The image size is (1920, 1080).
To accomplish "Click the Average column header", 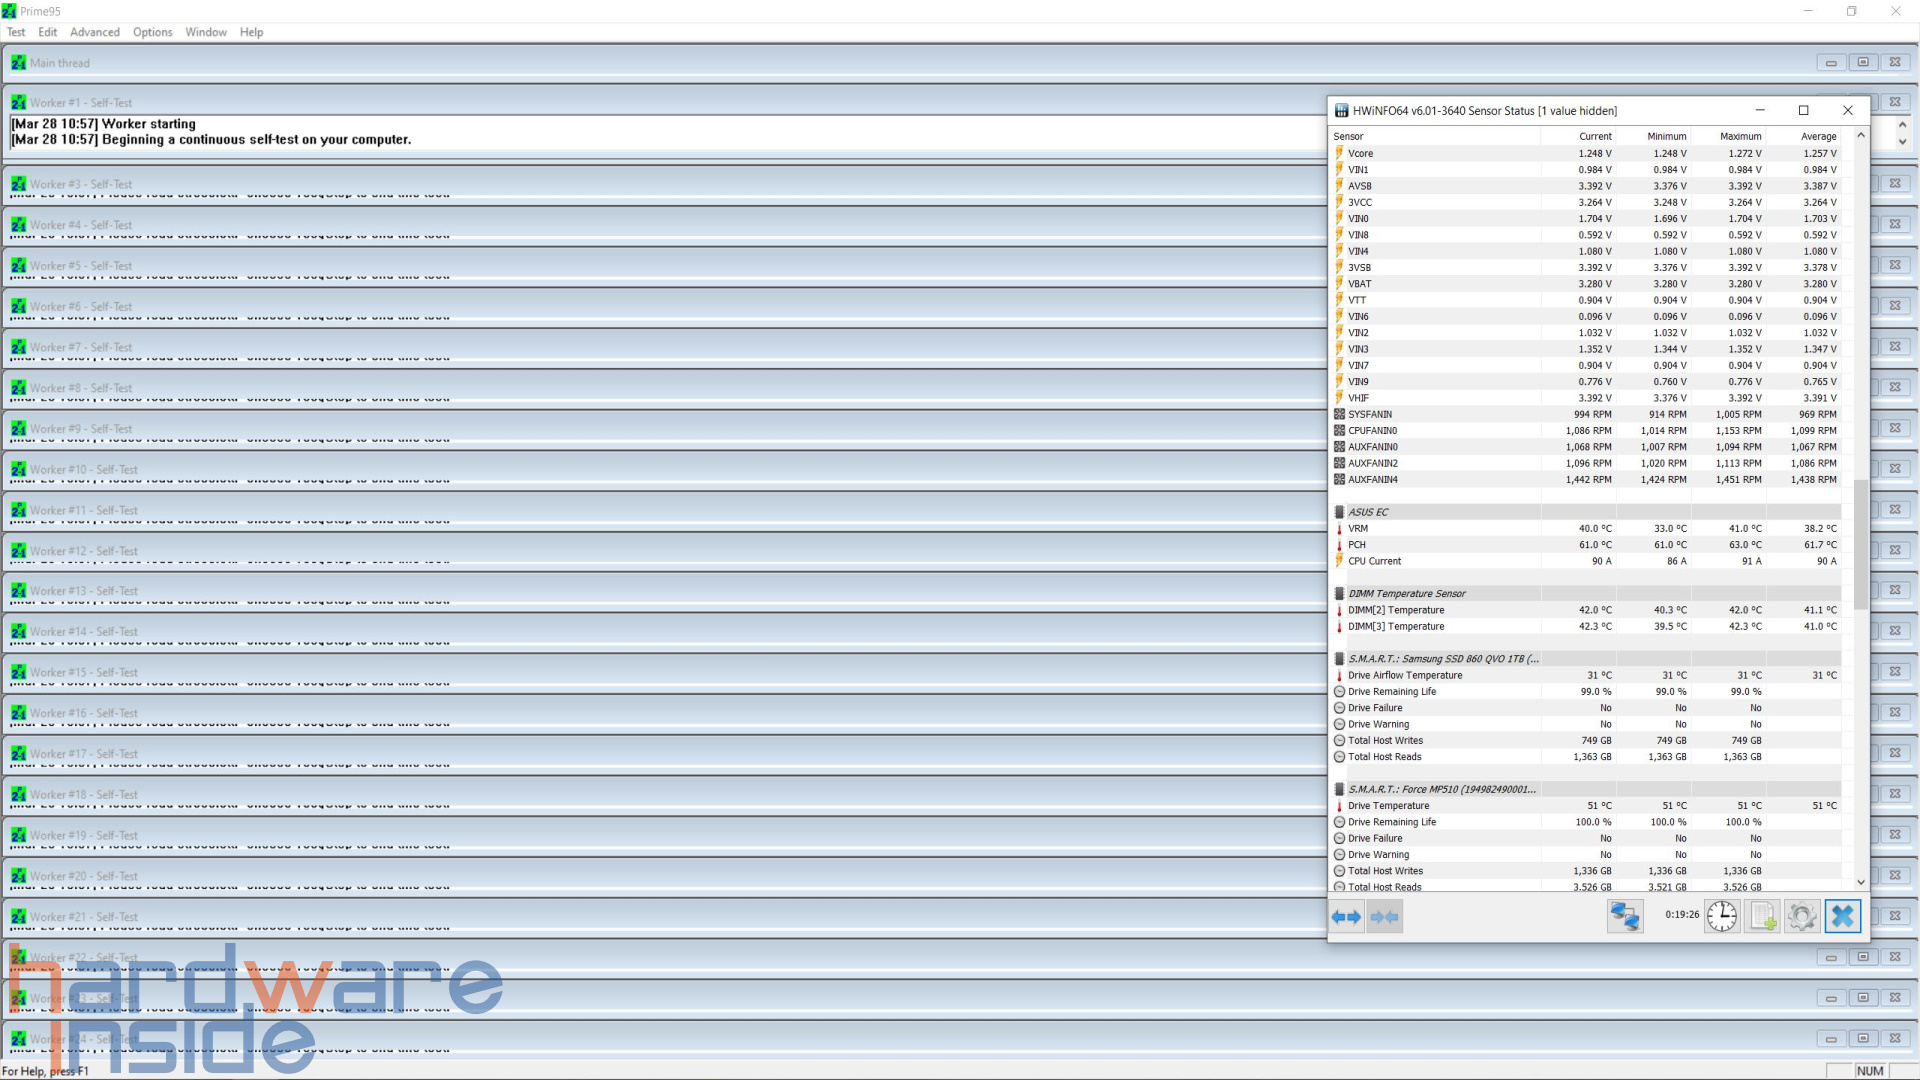I will [x=1803, y=136].
